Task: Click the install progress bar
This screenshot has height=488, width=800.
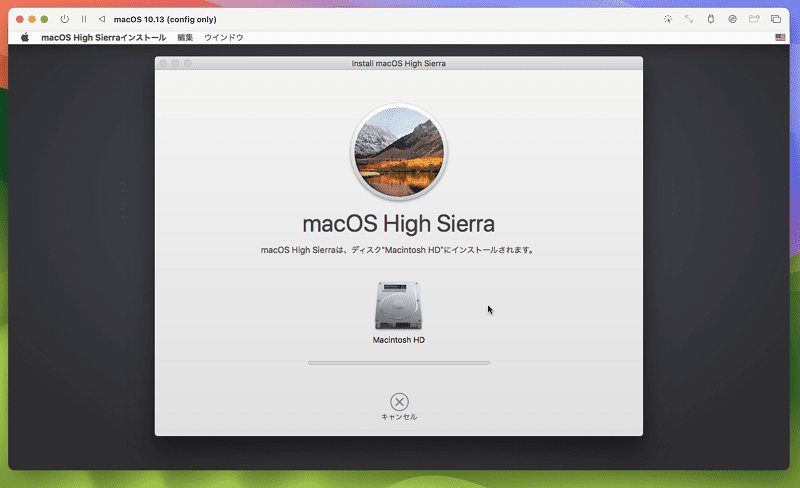Action: [398, 363]
